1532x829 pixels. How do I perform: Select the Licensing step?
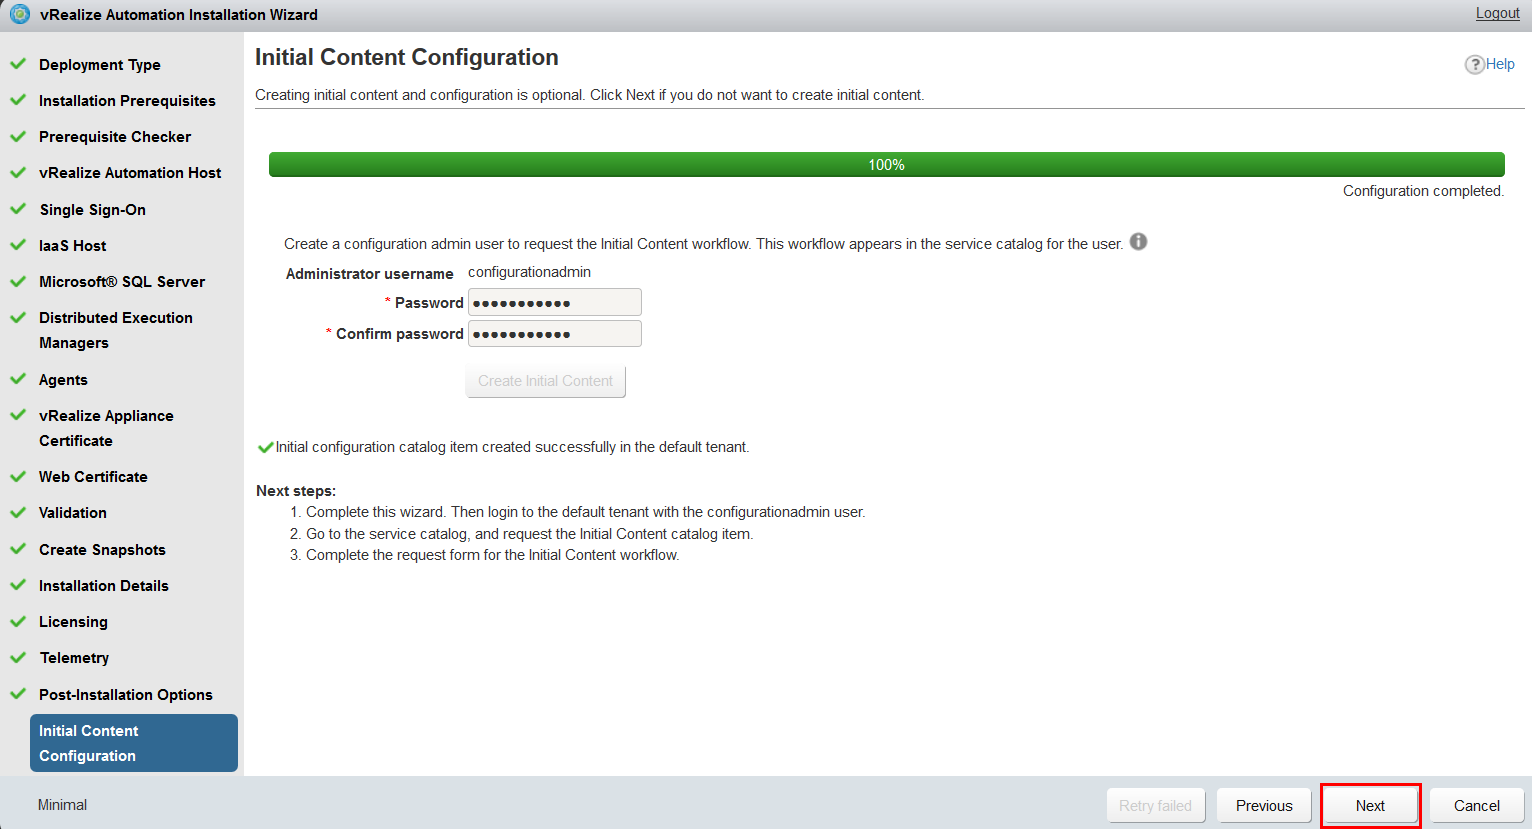(x=73, y=621)
